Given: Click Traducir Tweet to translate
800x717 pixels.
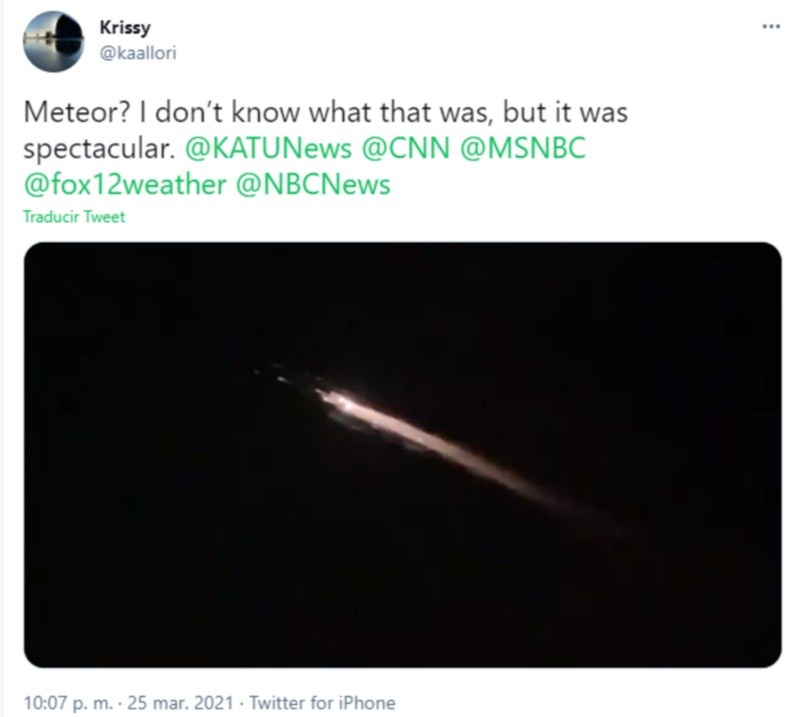Looking at the screenshot, I should (74, 217).
